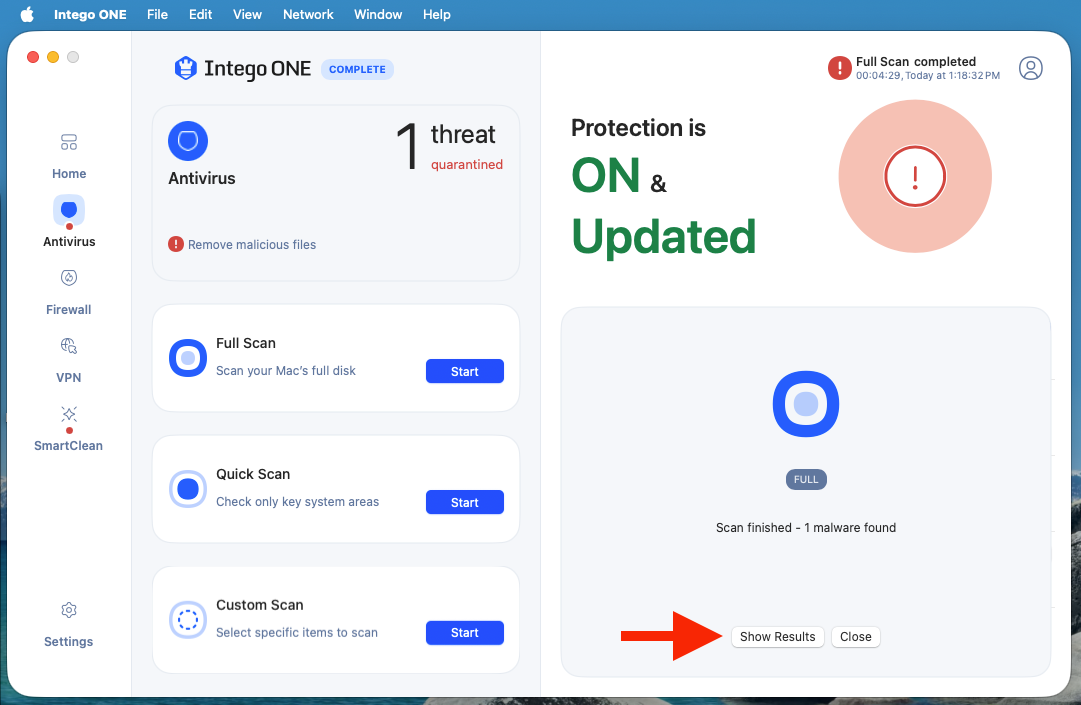Image resolution: width=1081 pixels, height=705 pixels.
Task: Open the Intego ONE app menu
Action: [90, 14]
